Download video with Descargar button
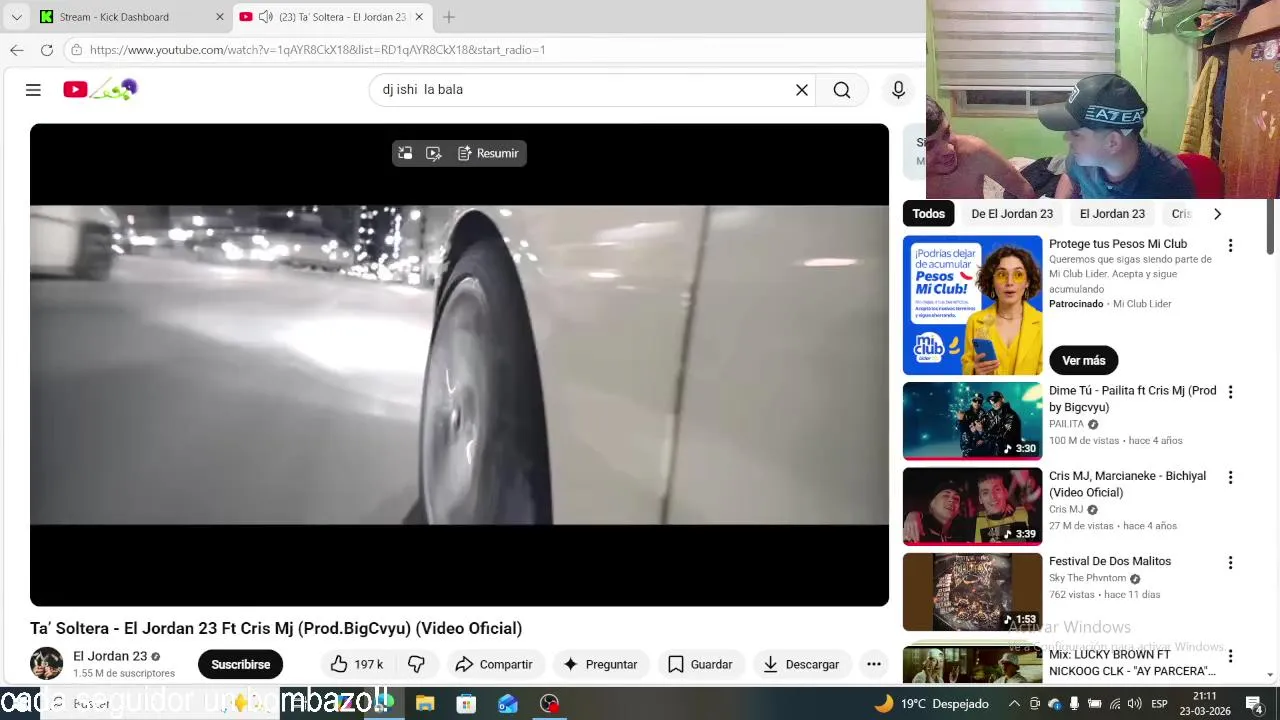This screenshot has width=1280, height=720. pyautogui.click(x=801, y=664)
